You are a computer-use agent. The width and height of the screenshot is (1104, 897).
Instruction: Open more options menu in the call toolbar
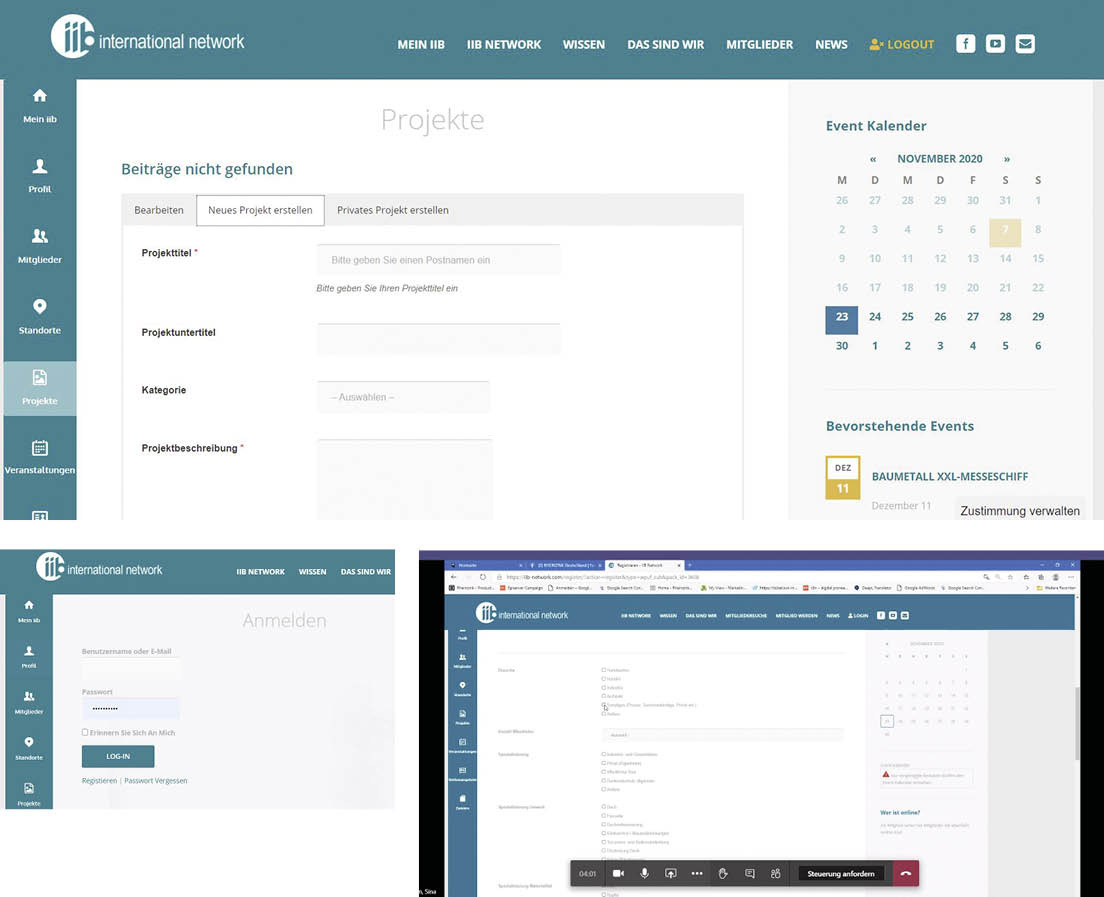point(697,873)
